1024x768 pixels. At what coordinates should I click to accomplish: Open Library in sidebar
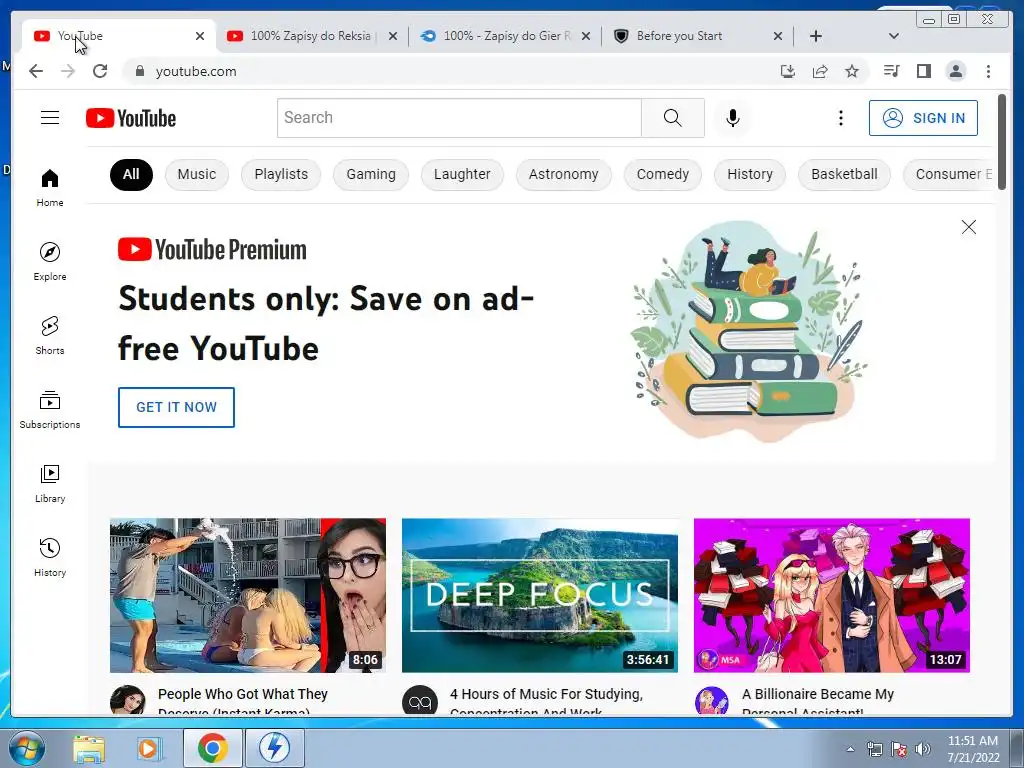pyautogui.click(x=50, y=483)
